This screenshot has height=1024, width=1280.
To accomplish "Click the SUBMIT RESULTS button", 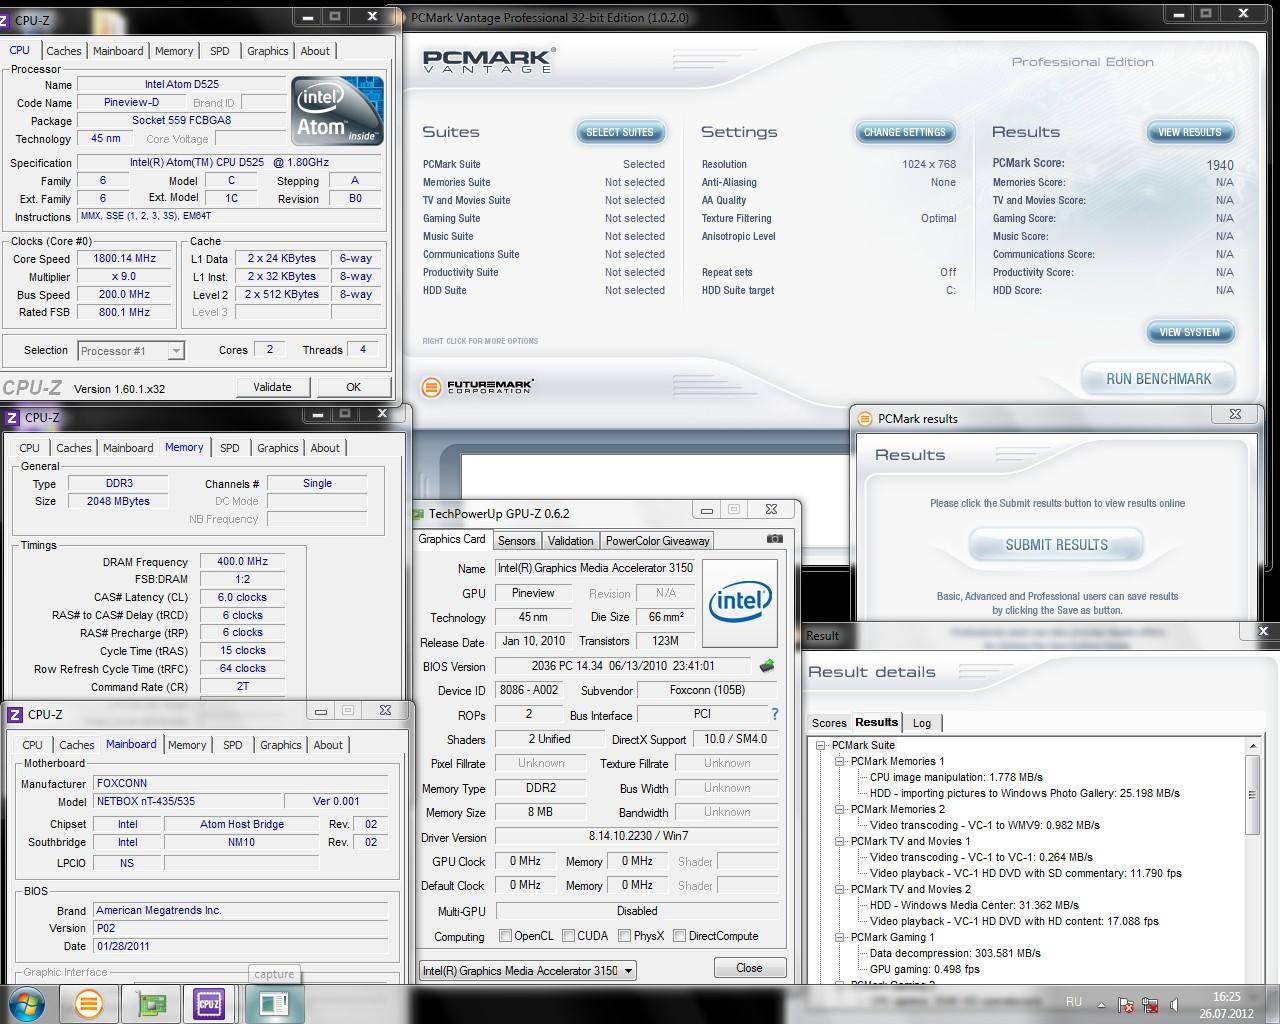I will (1056, 545).
